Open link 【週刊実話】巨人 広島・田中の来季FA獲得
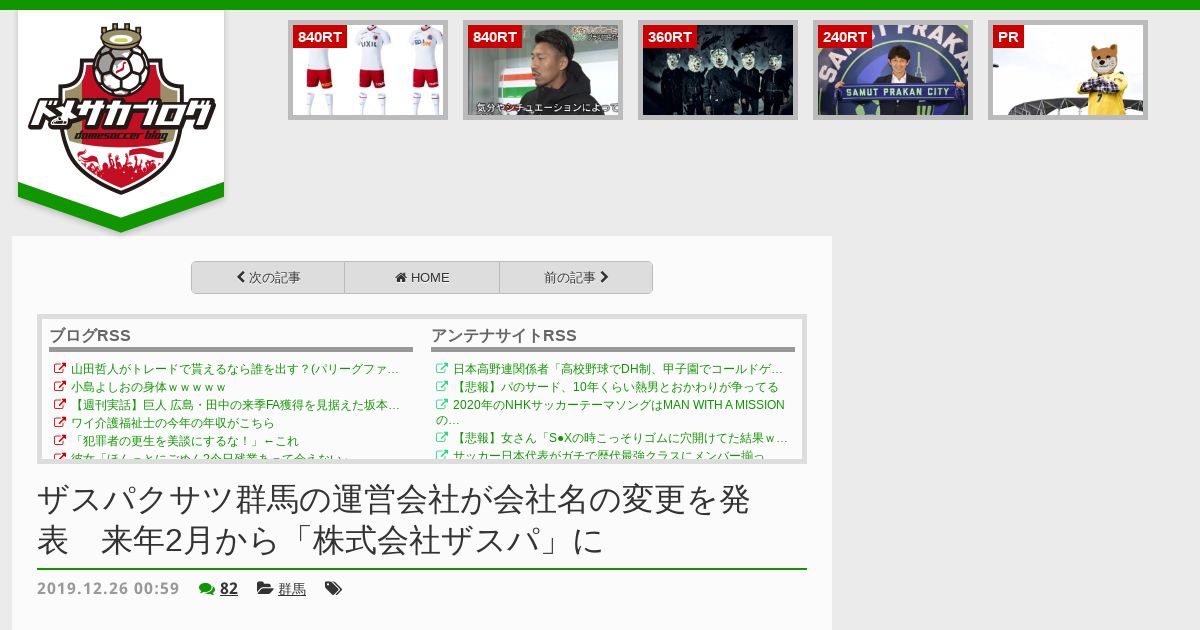 tap(235, 405)
